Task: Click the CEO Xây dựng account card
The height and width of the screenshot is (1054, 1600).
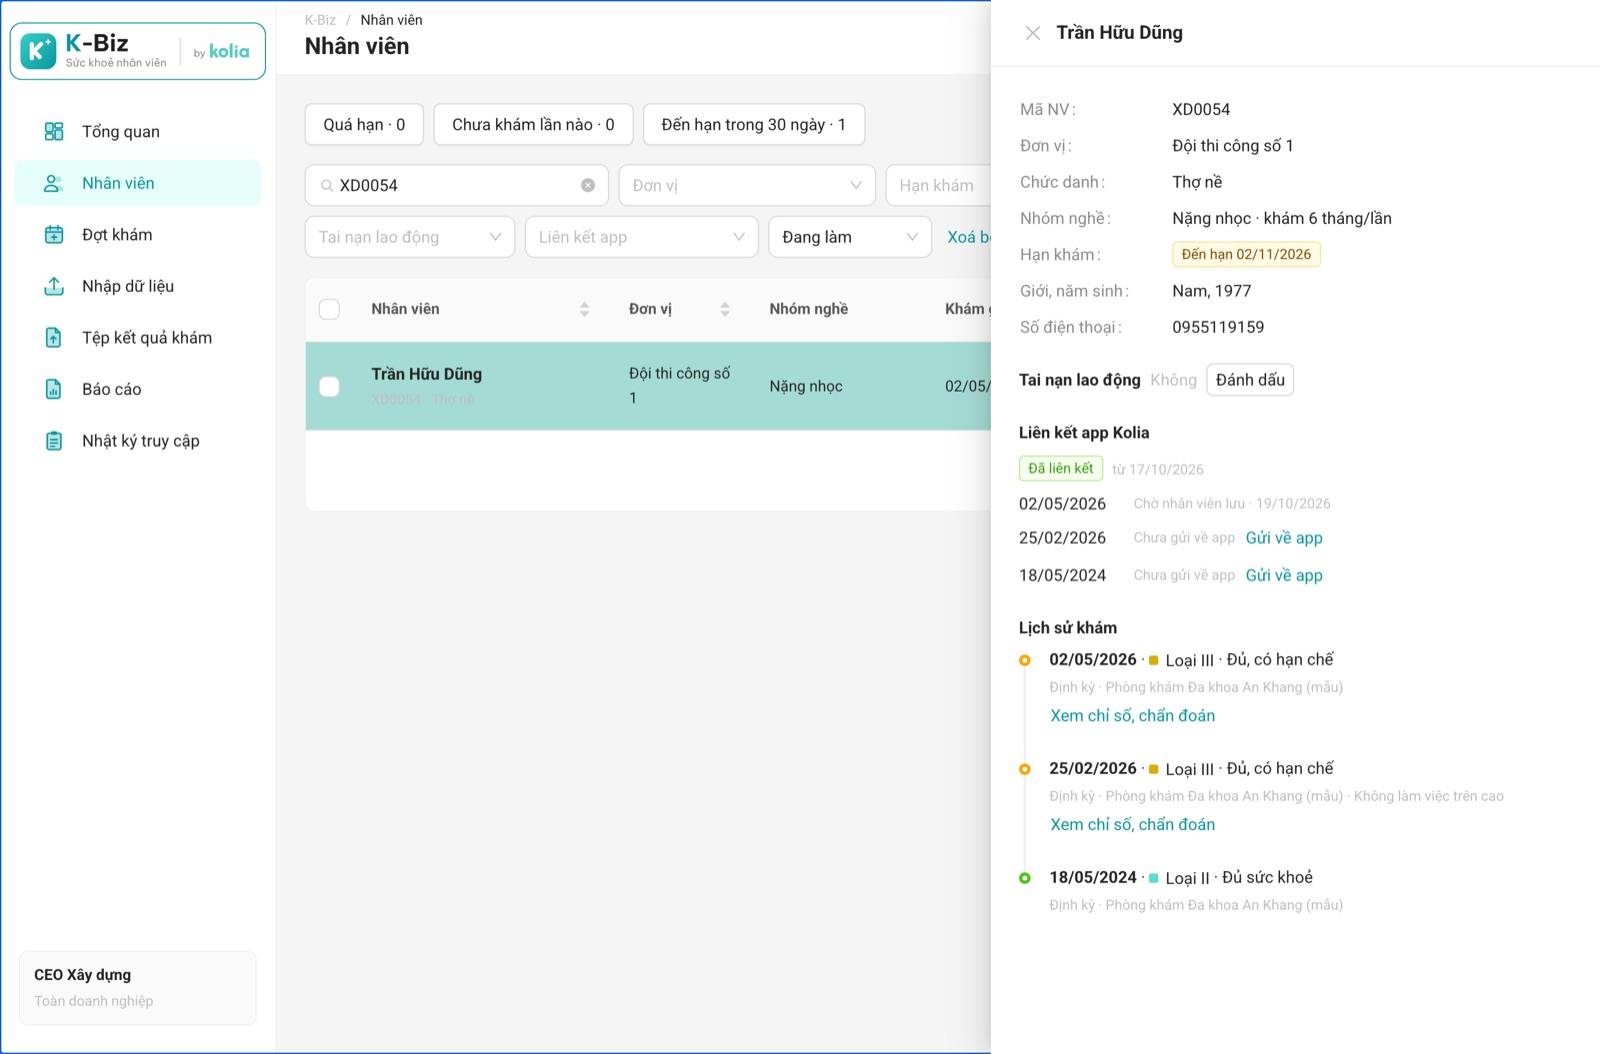Action: pos(138,988)
